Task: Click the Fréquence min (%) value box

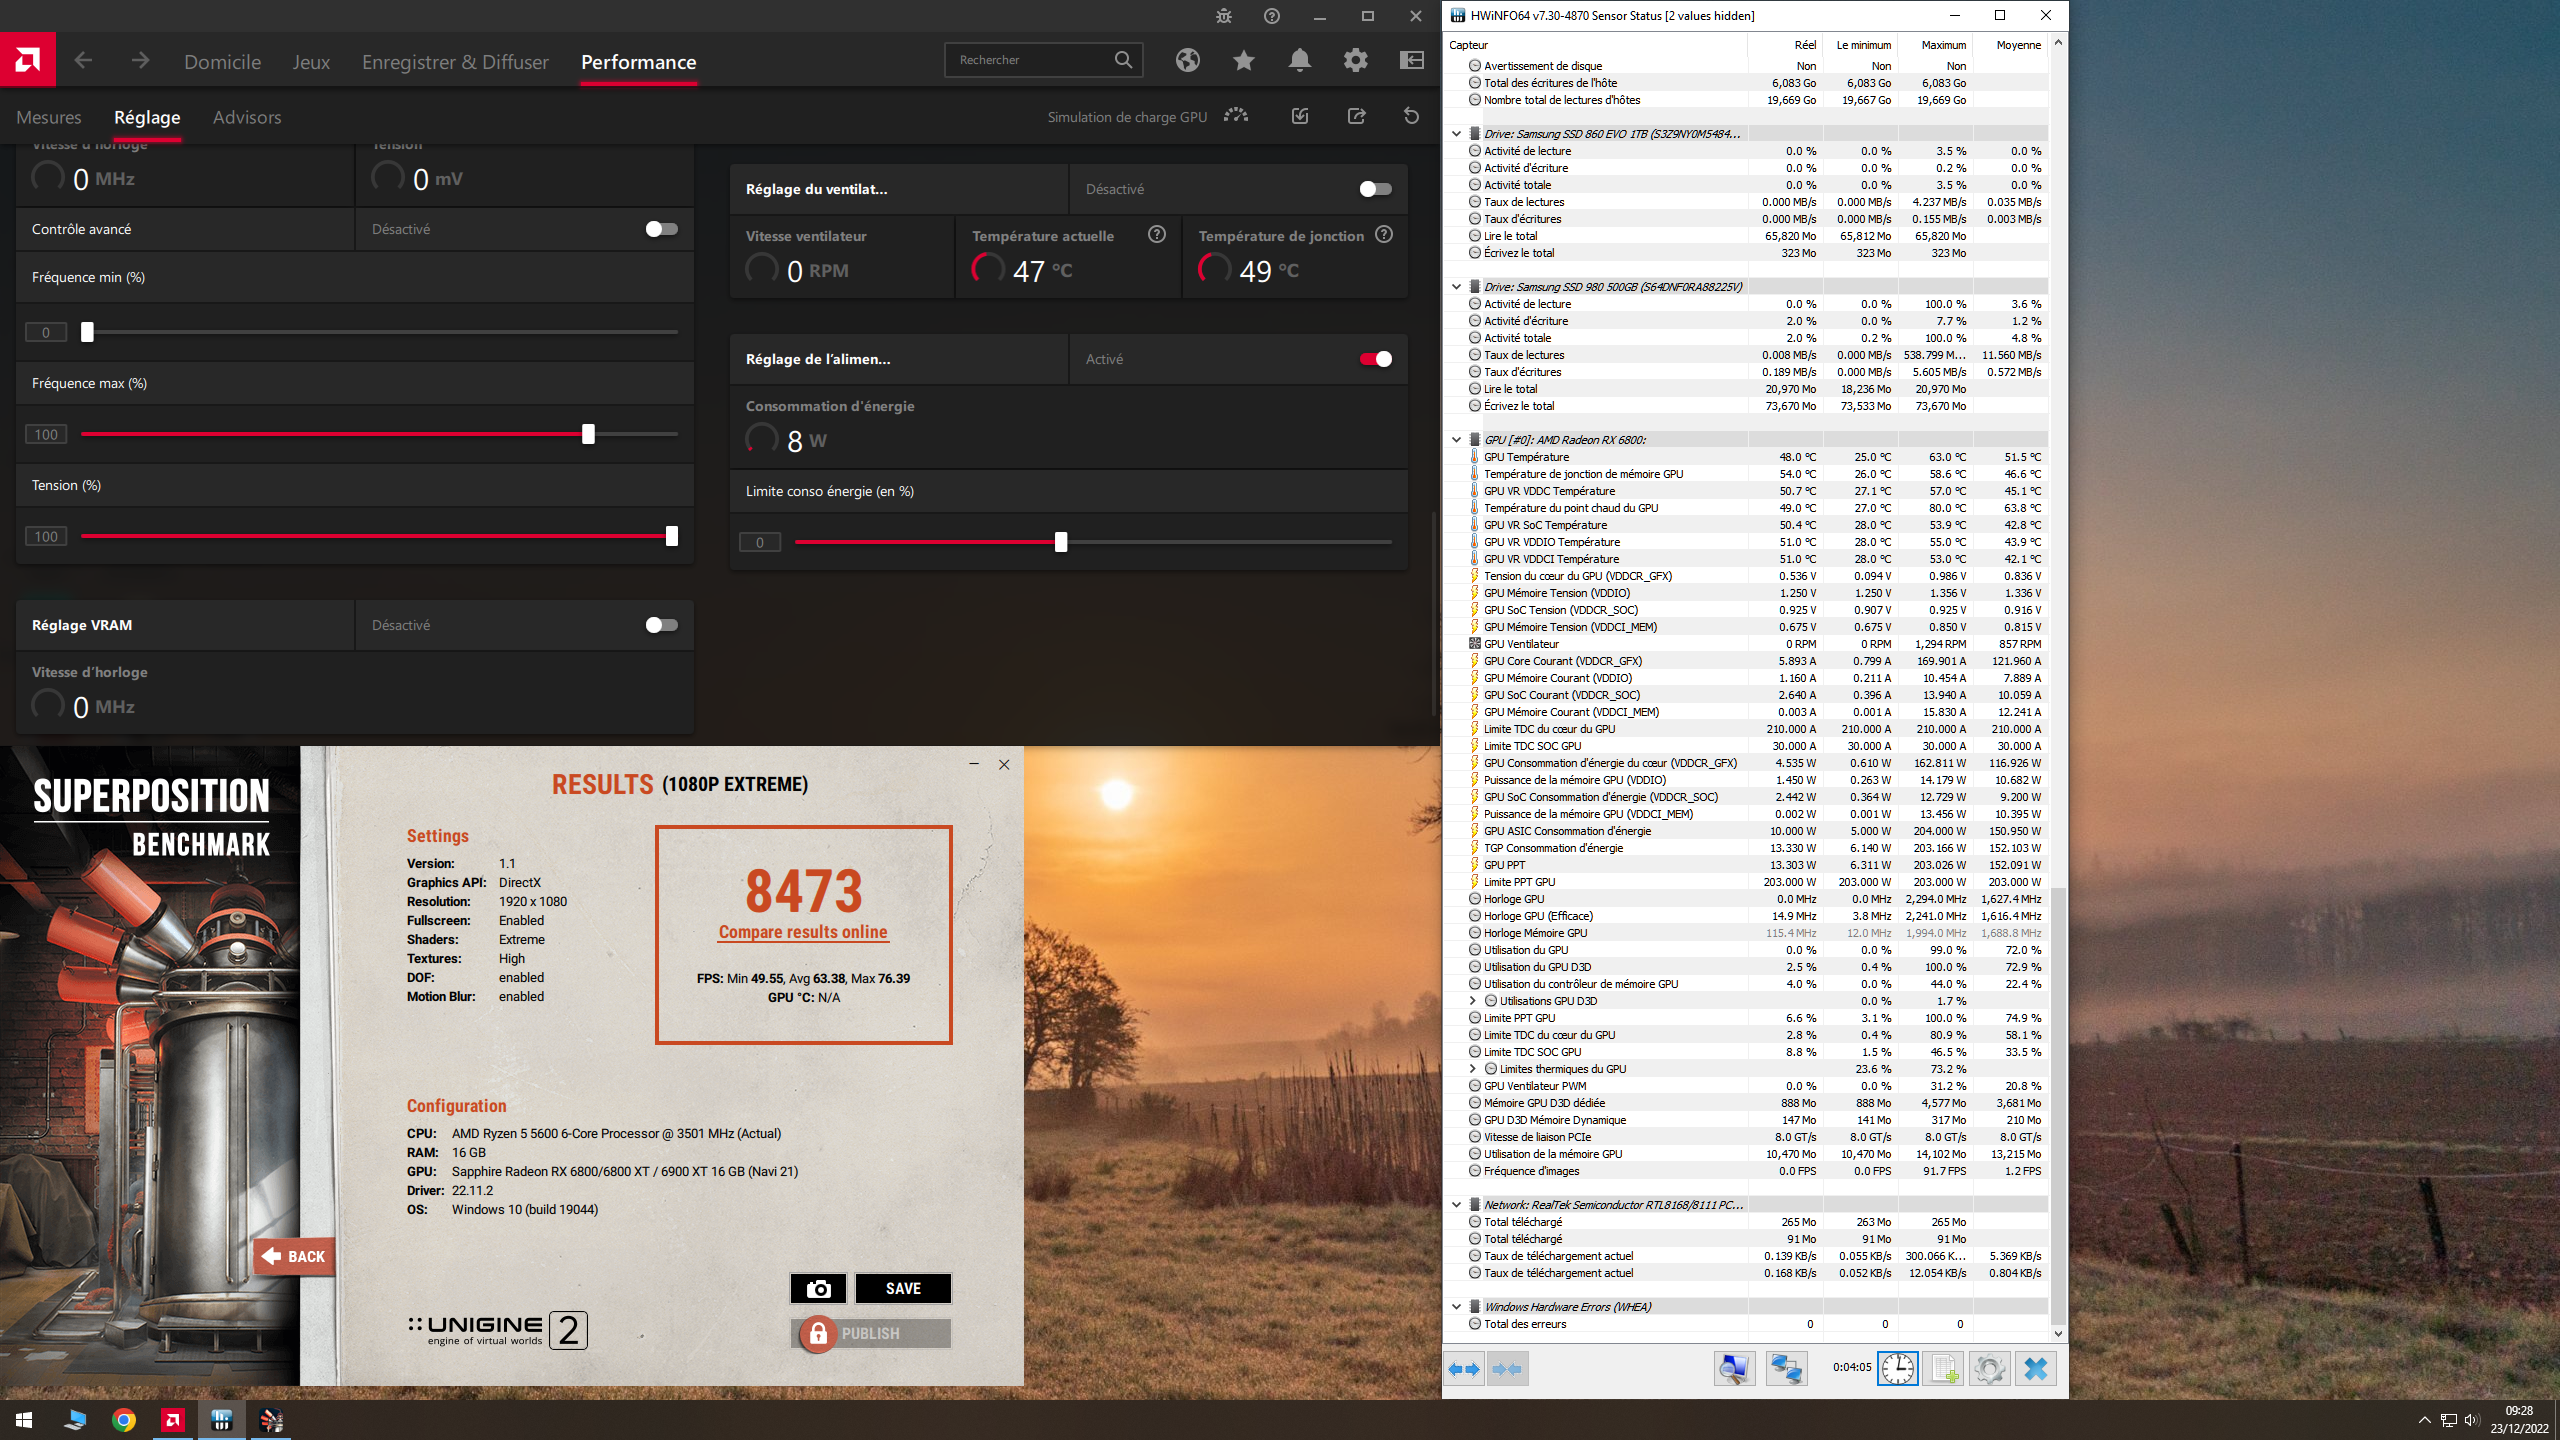Action: [x=46, y=332]
